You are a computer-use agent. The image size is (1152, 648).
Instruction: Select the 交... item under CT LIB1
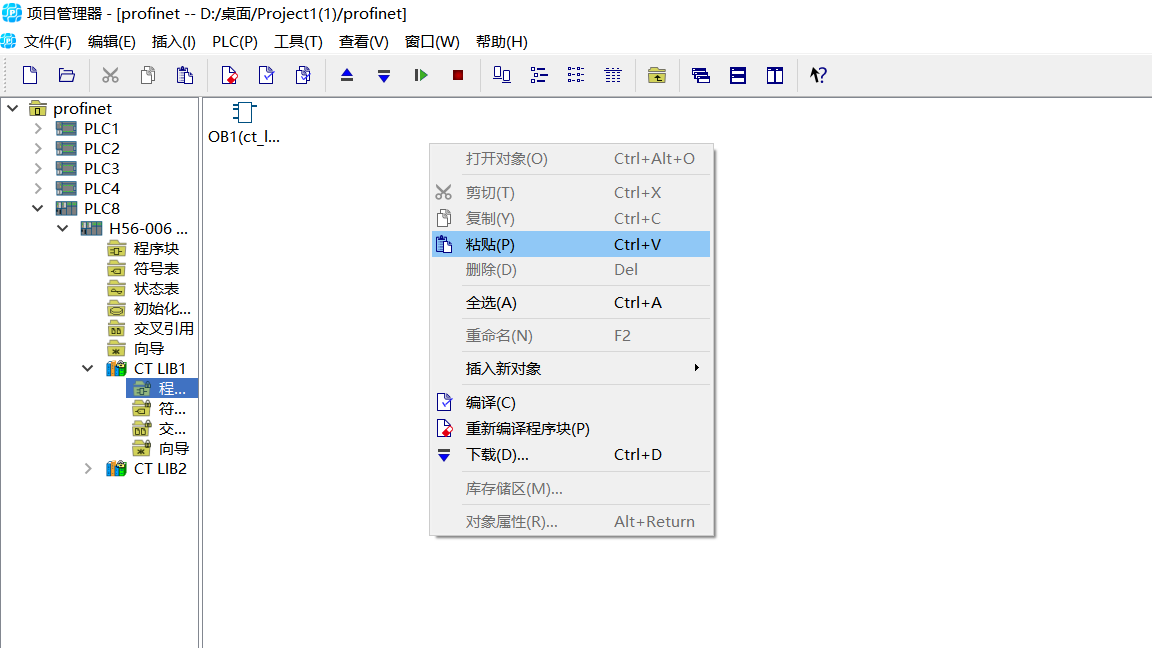point(172,428)
